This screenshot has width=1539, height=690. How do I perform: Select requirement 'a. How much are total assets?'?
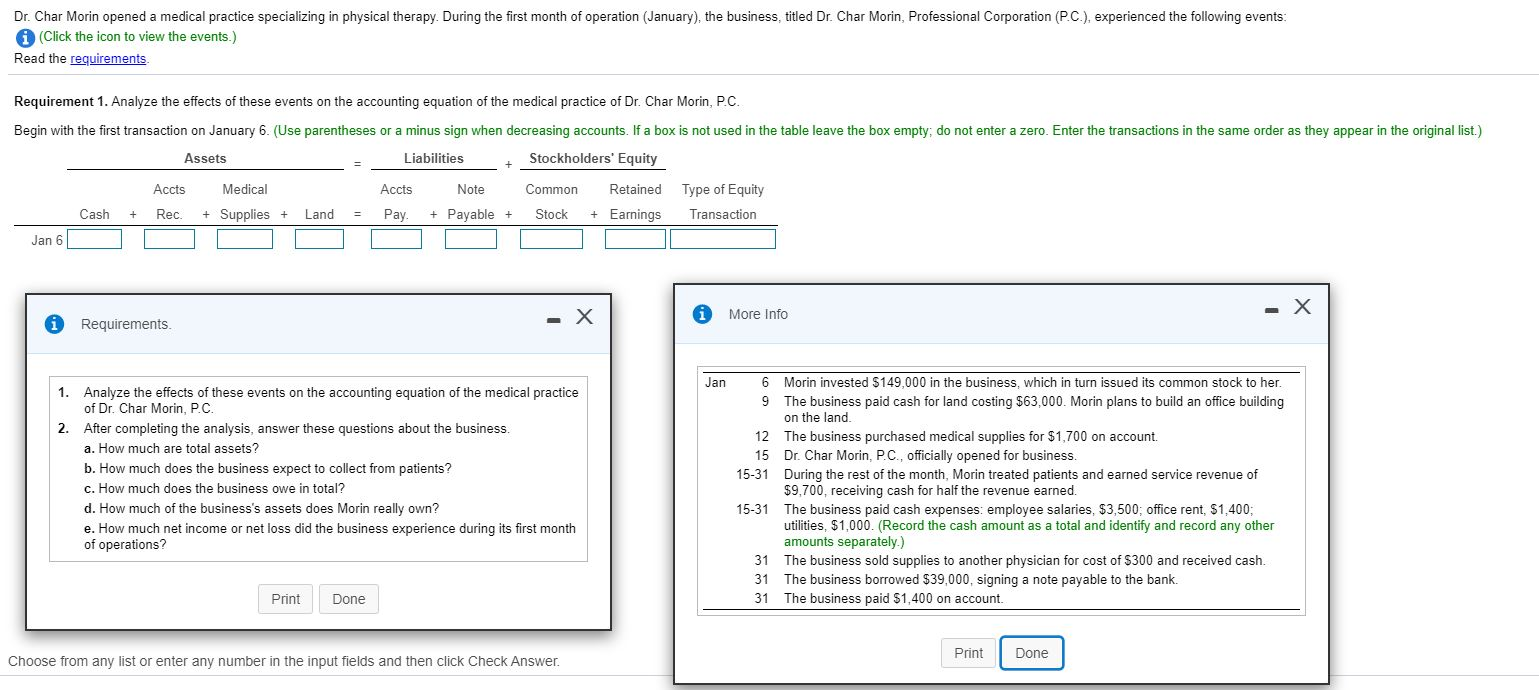[172, 448]
